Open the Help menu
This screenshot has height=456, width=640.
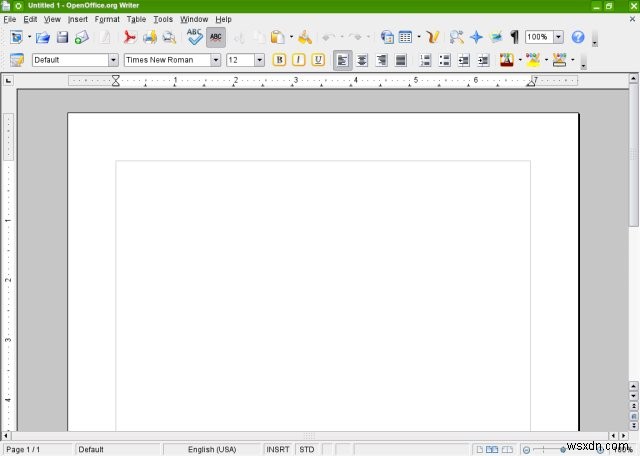pyautogui.click(x=223, y=19)
